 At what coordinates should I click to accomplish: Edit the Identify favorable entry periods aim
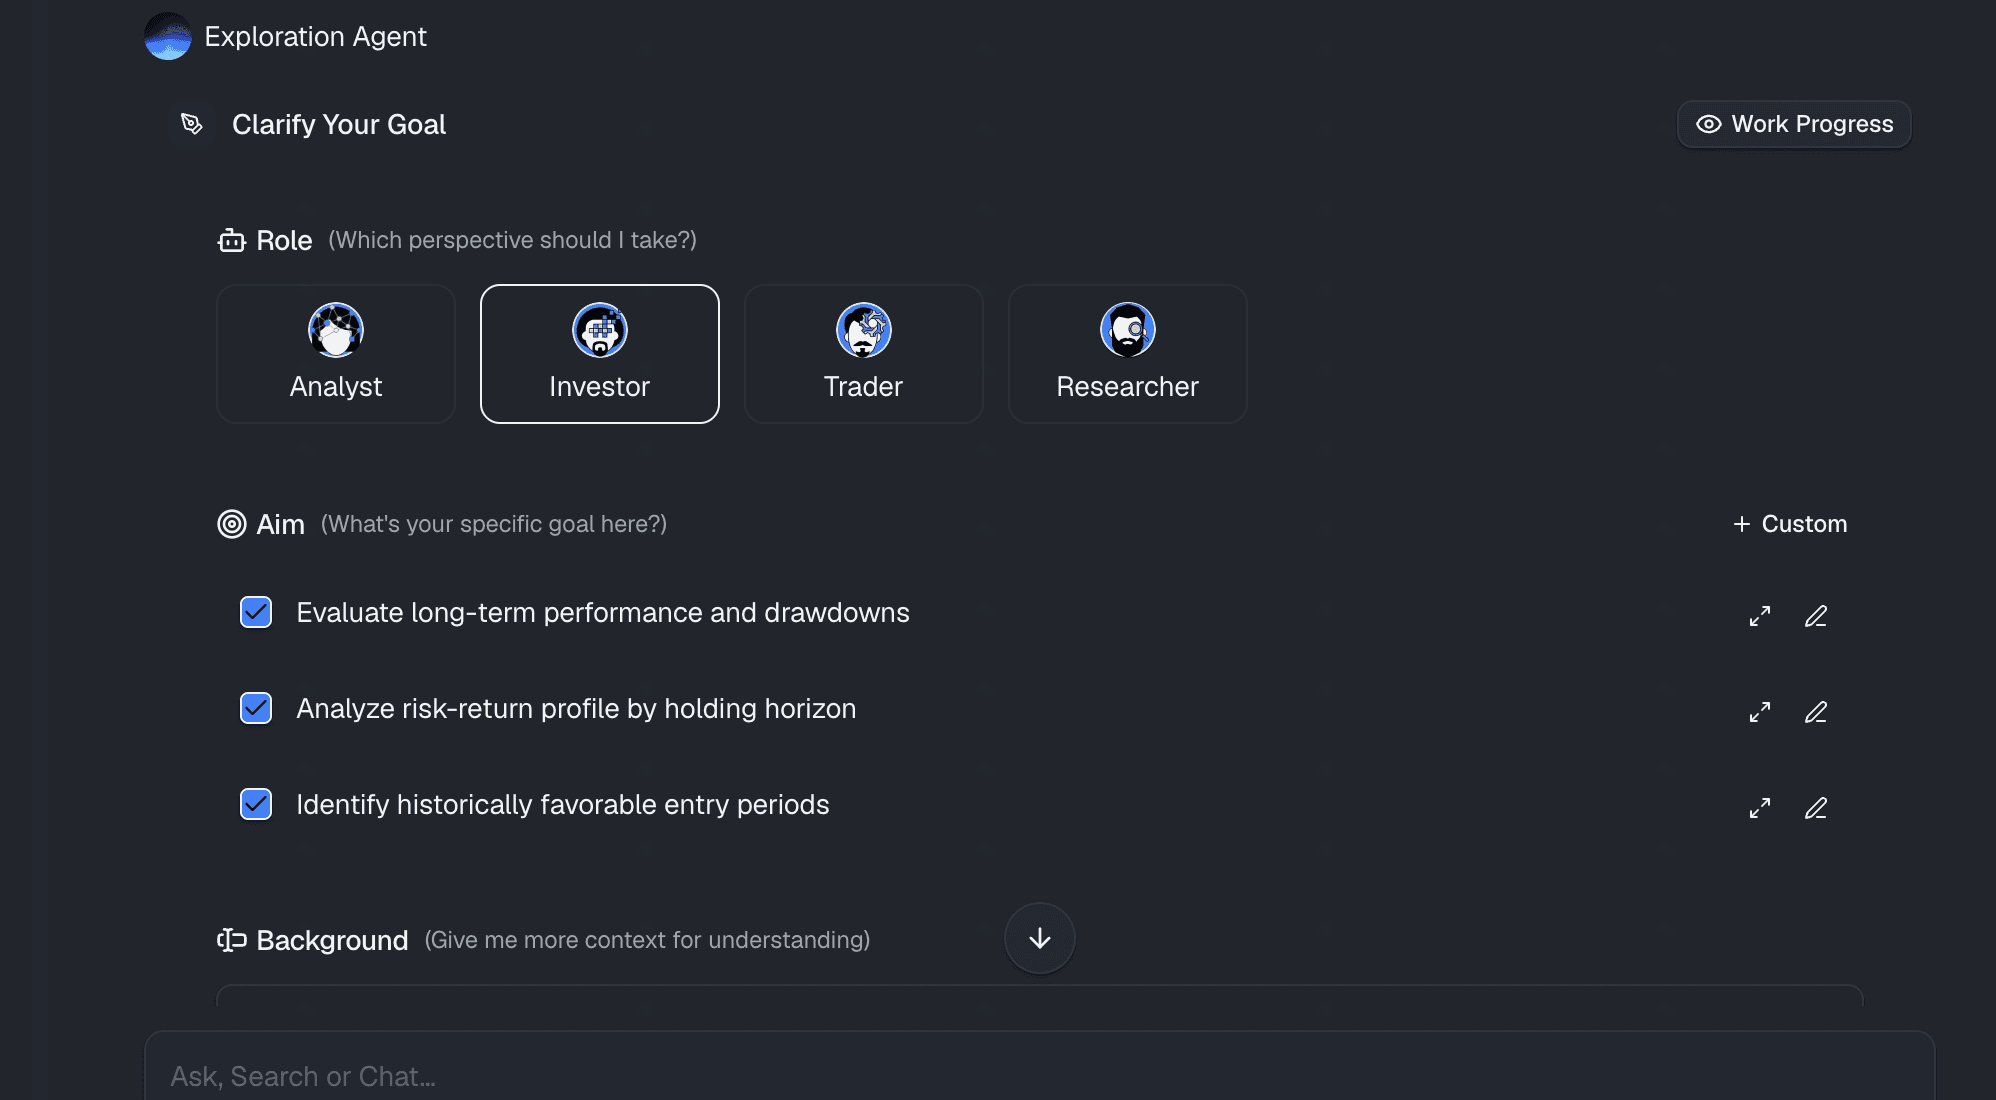1816,808
